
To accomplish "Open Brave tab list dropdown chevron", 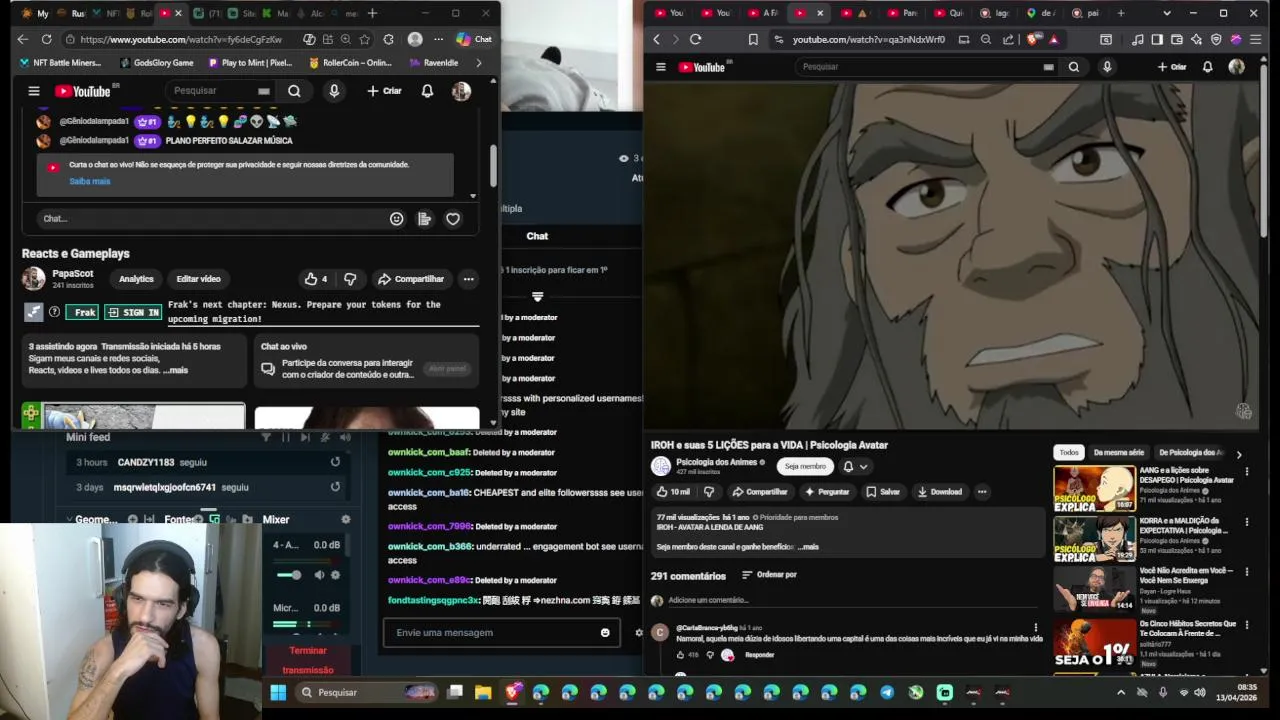I will click(1166, 13).
